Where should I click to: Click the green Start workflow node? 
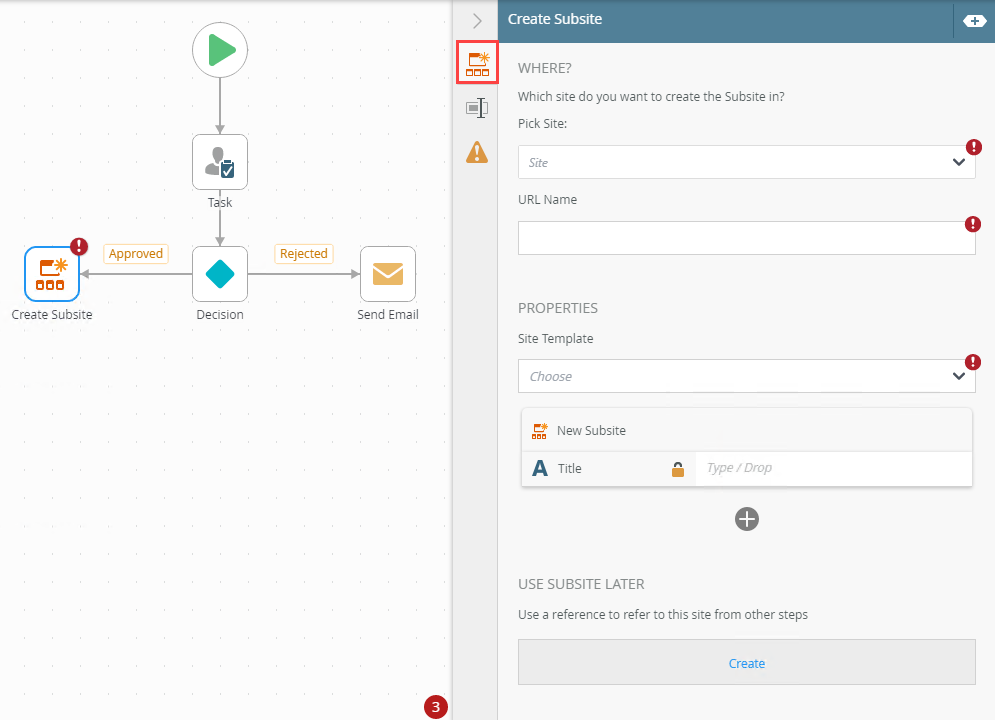coord(220,49)
